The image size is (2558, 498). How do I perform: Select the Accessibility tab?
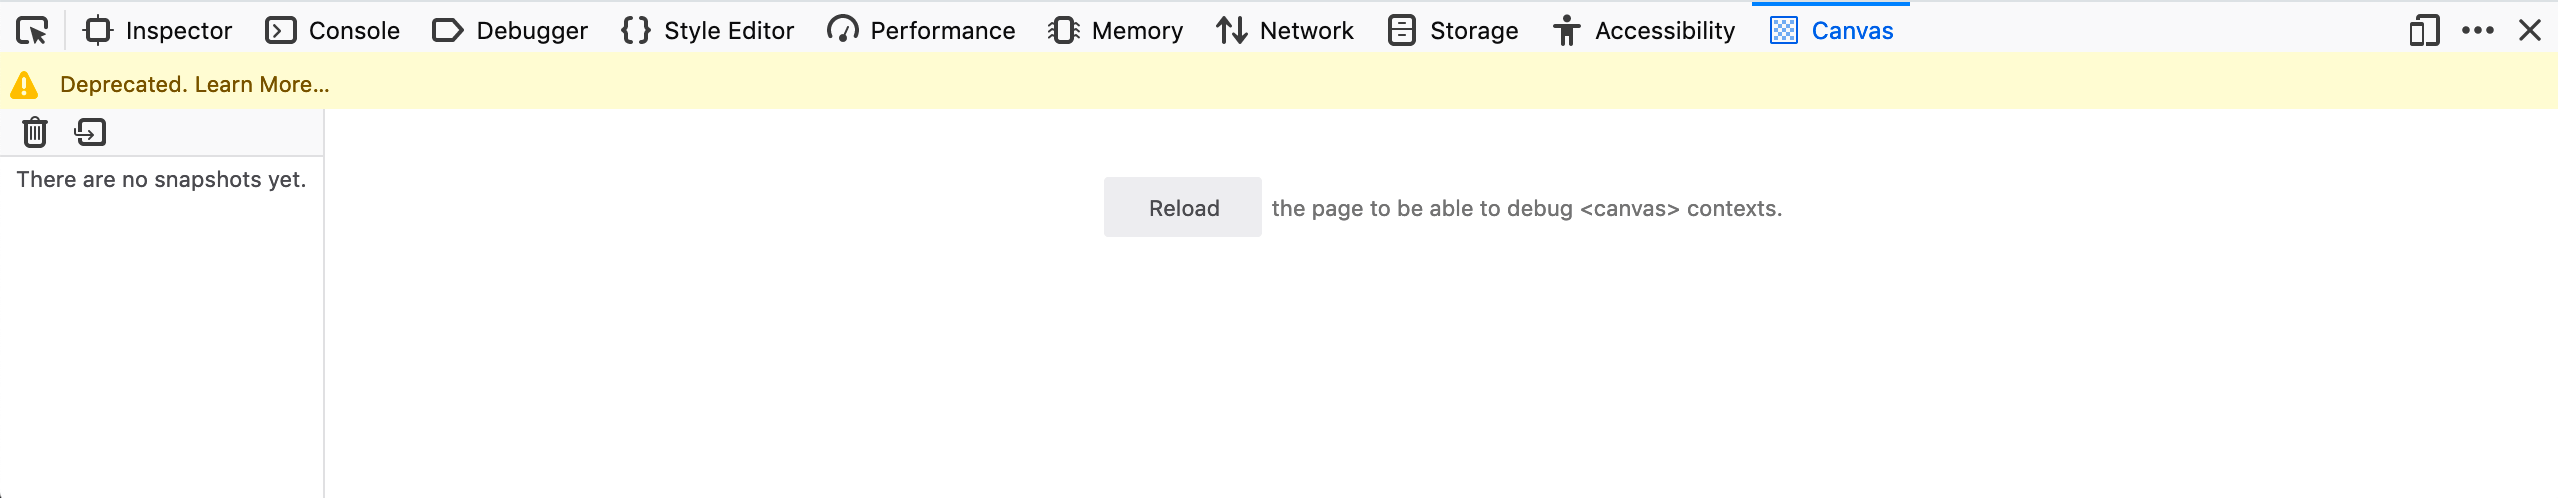1644,31
